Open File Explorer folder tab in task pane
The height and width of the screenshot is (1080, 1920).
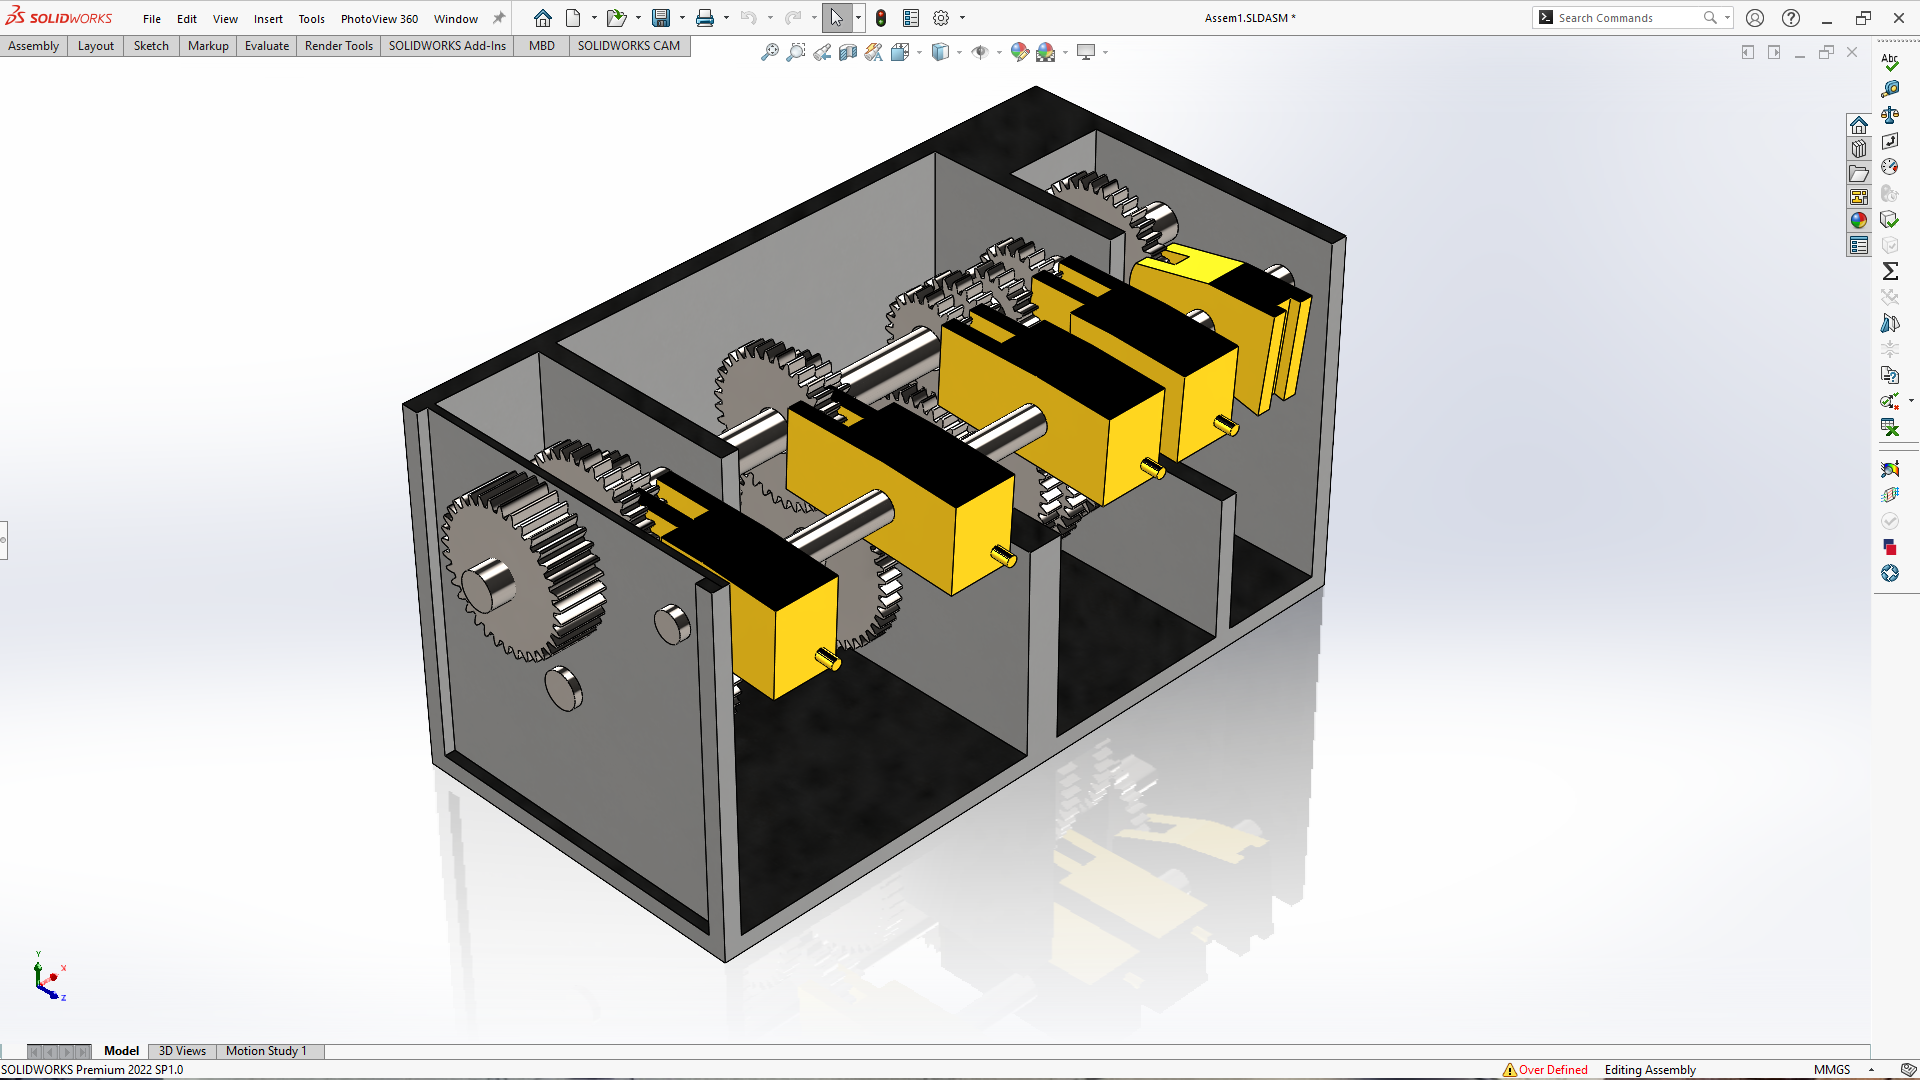(1859, 173)
